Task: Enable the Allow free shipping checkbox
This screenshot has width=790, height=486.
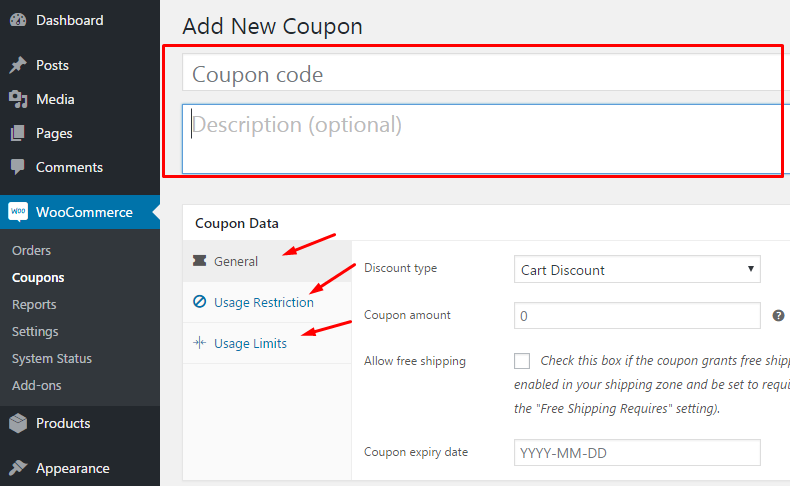Action: 522,361
